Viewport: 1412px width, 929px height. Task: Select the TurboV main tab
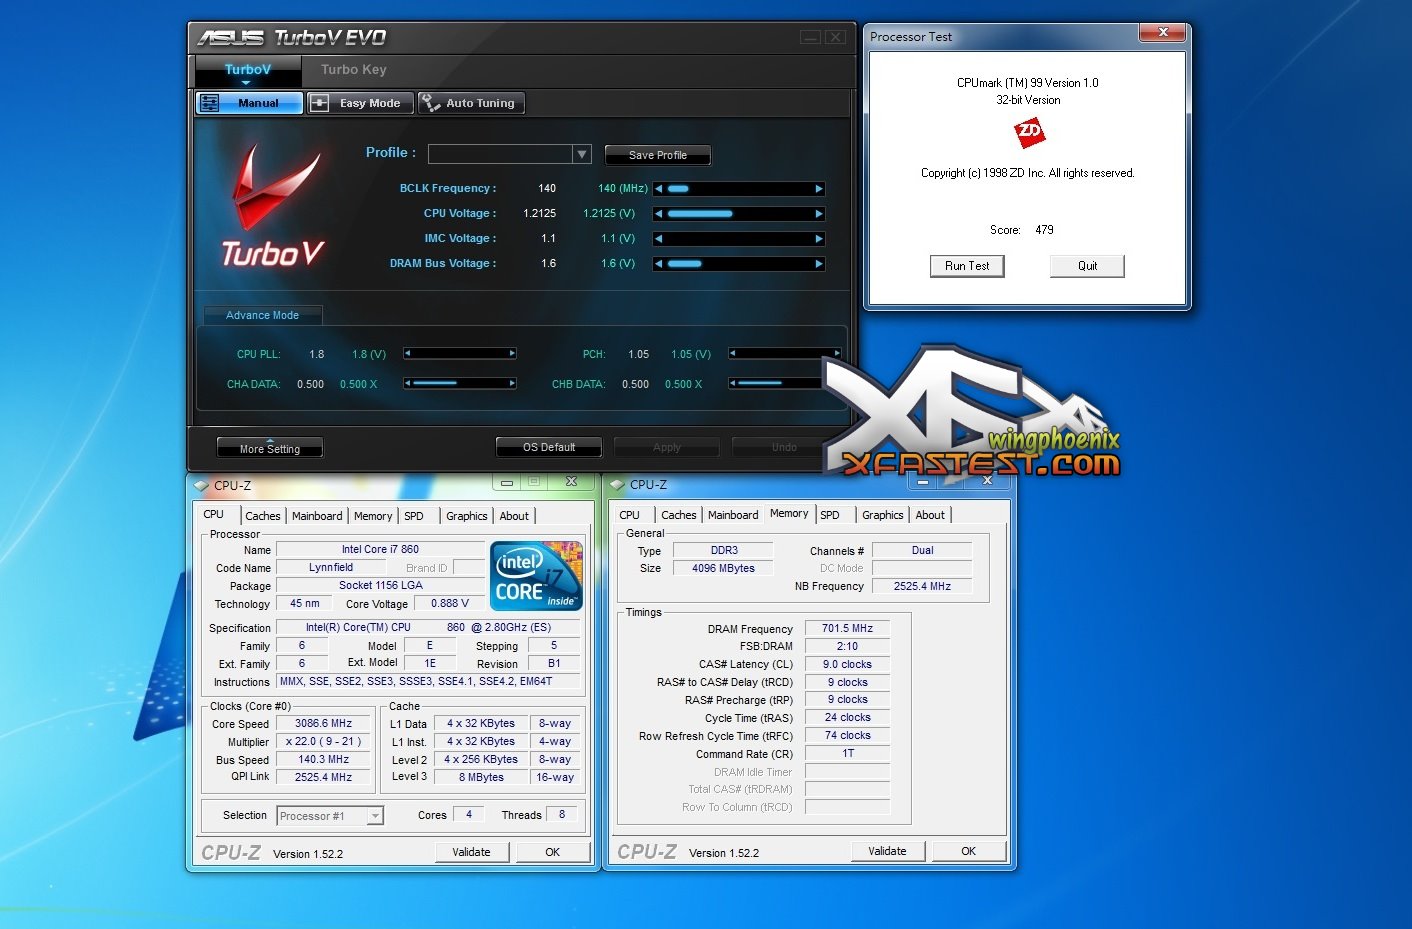coord(248,69)
